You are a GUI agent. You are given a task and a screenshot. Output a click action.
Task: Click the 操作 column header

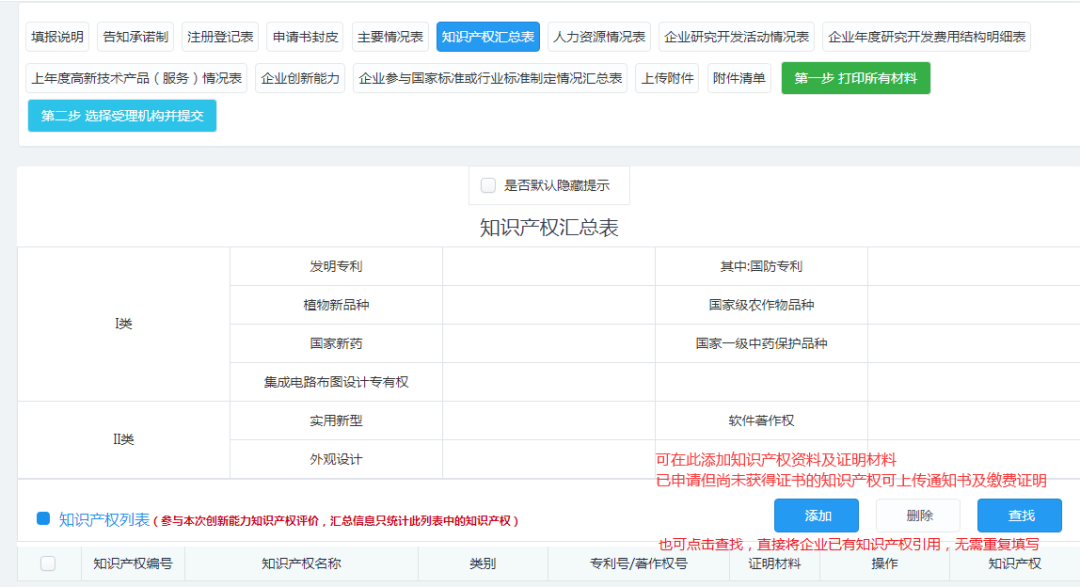pyautogui.click(x=885, y=564)
